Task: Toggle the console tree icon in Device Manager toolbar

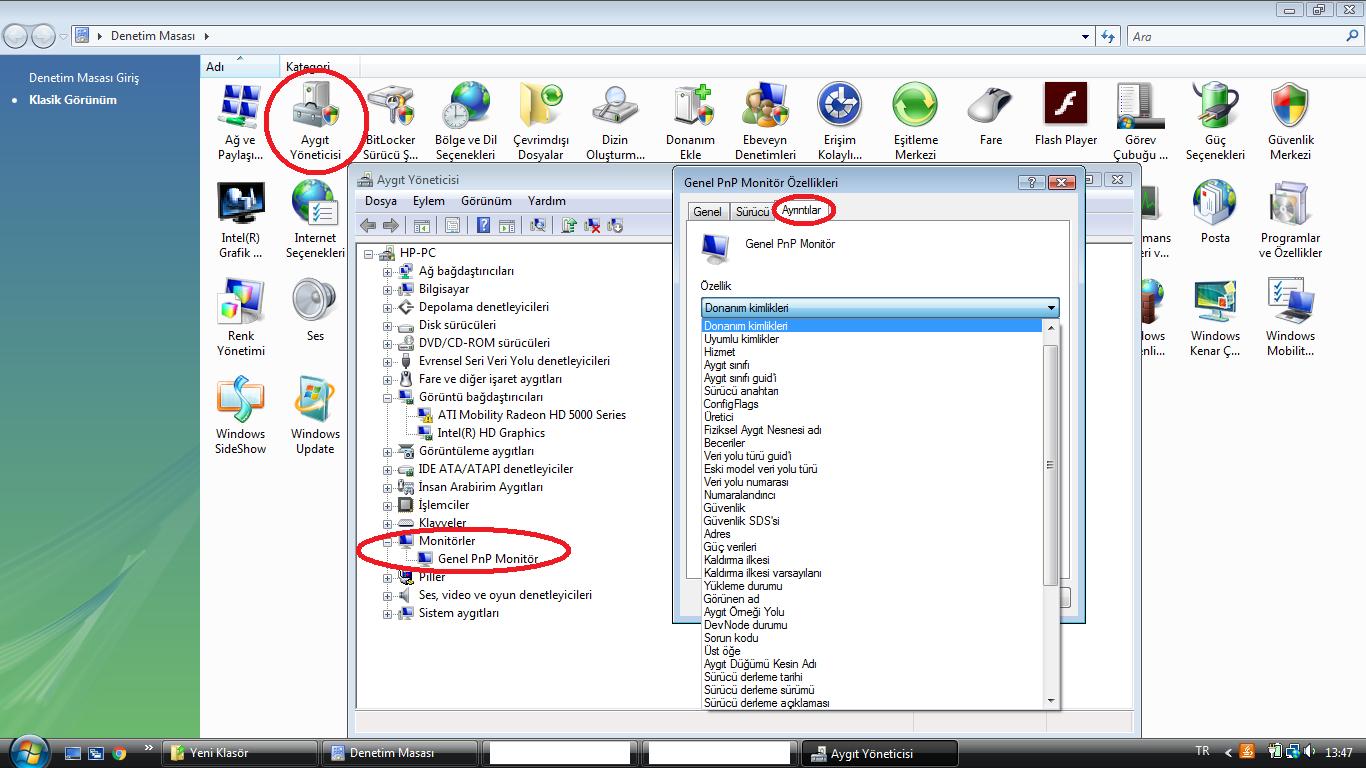Action: click(421, 226)
